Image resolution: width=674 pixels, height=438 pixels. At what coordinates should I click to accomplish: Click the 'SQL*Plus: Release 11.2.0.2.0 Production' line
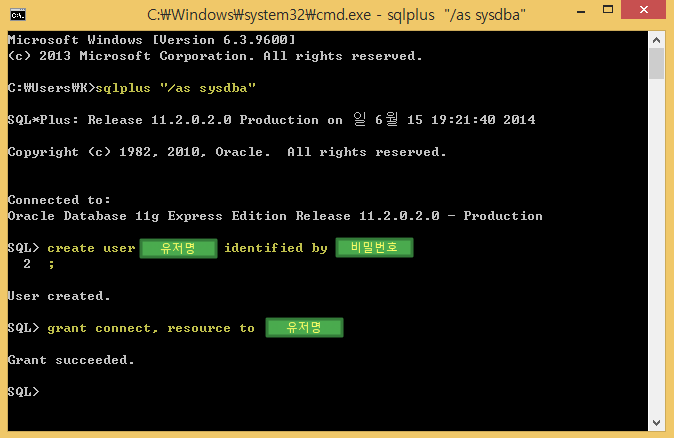pos(272,119)
